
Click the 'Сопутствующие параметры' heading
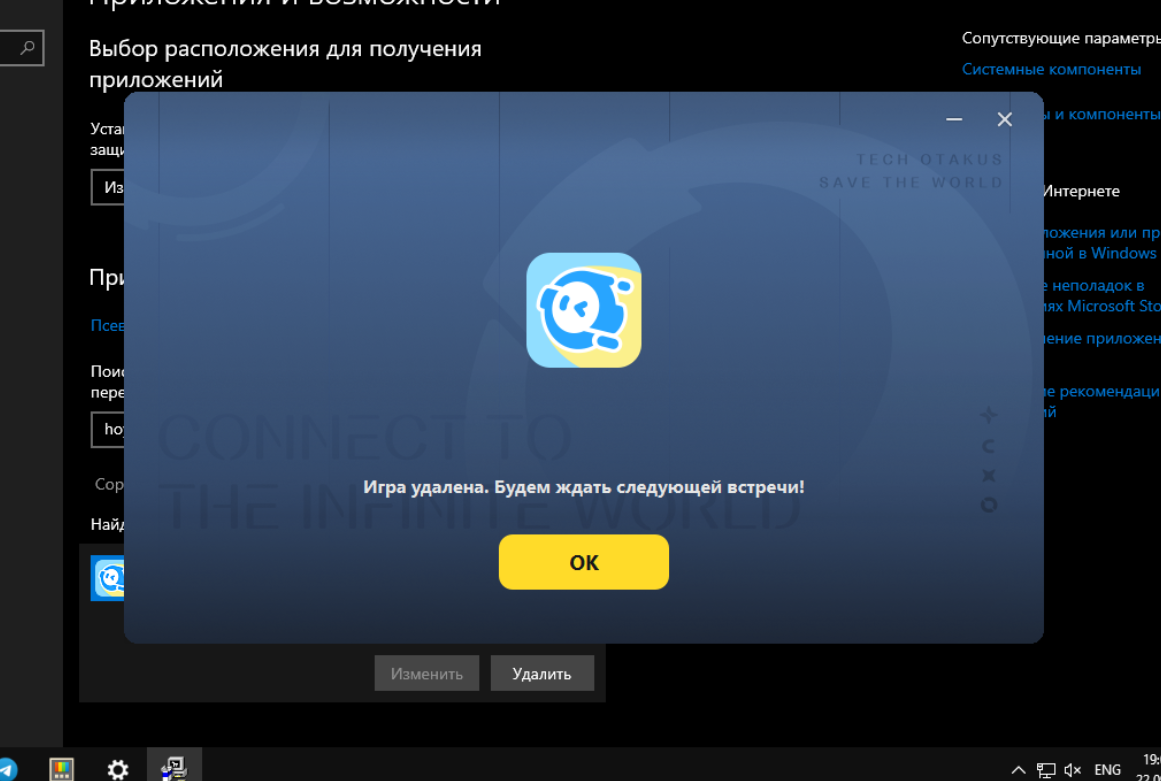point(1061,38)
